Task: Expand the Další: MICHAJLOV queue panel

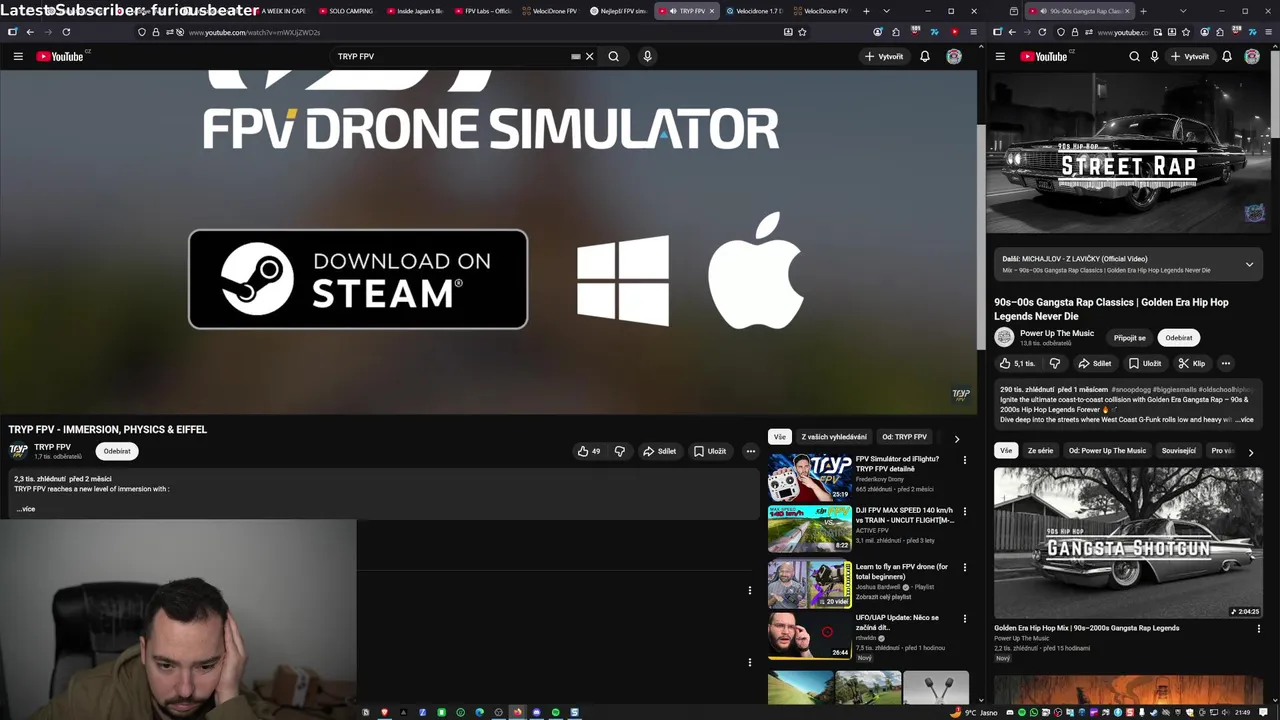Action: coord(1249,265)
